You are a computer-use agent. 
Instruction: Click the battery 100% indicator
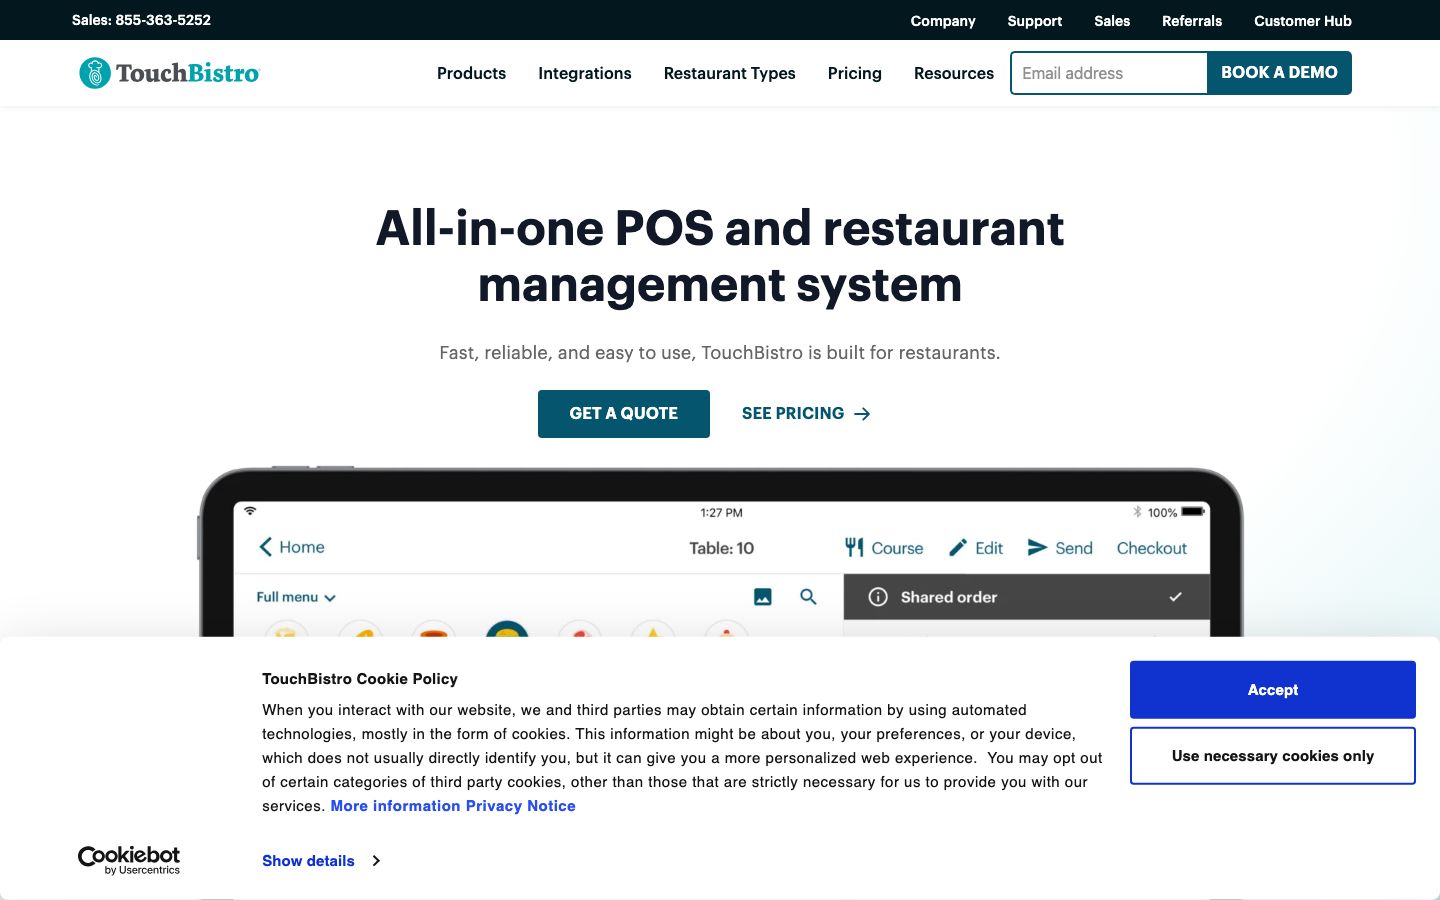(x=1175, y=512)
